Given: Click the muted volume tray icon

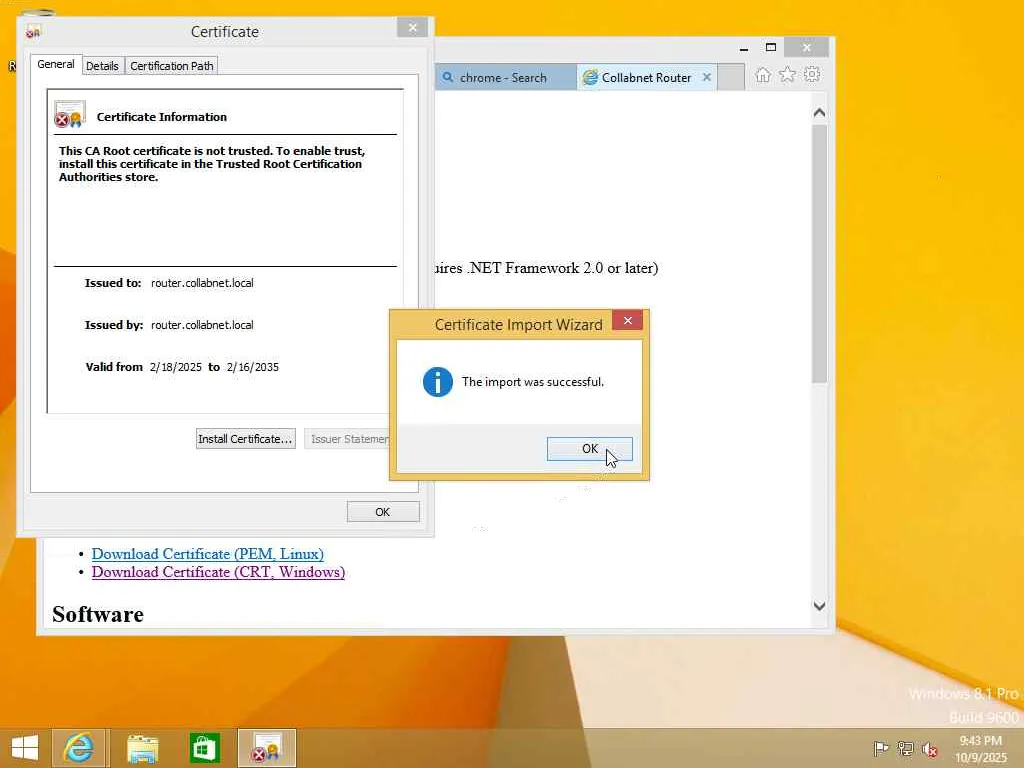Looking at the screenshot, I should pos(930,749).
